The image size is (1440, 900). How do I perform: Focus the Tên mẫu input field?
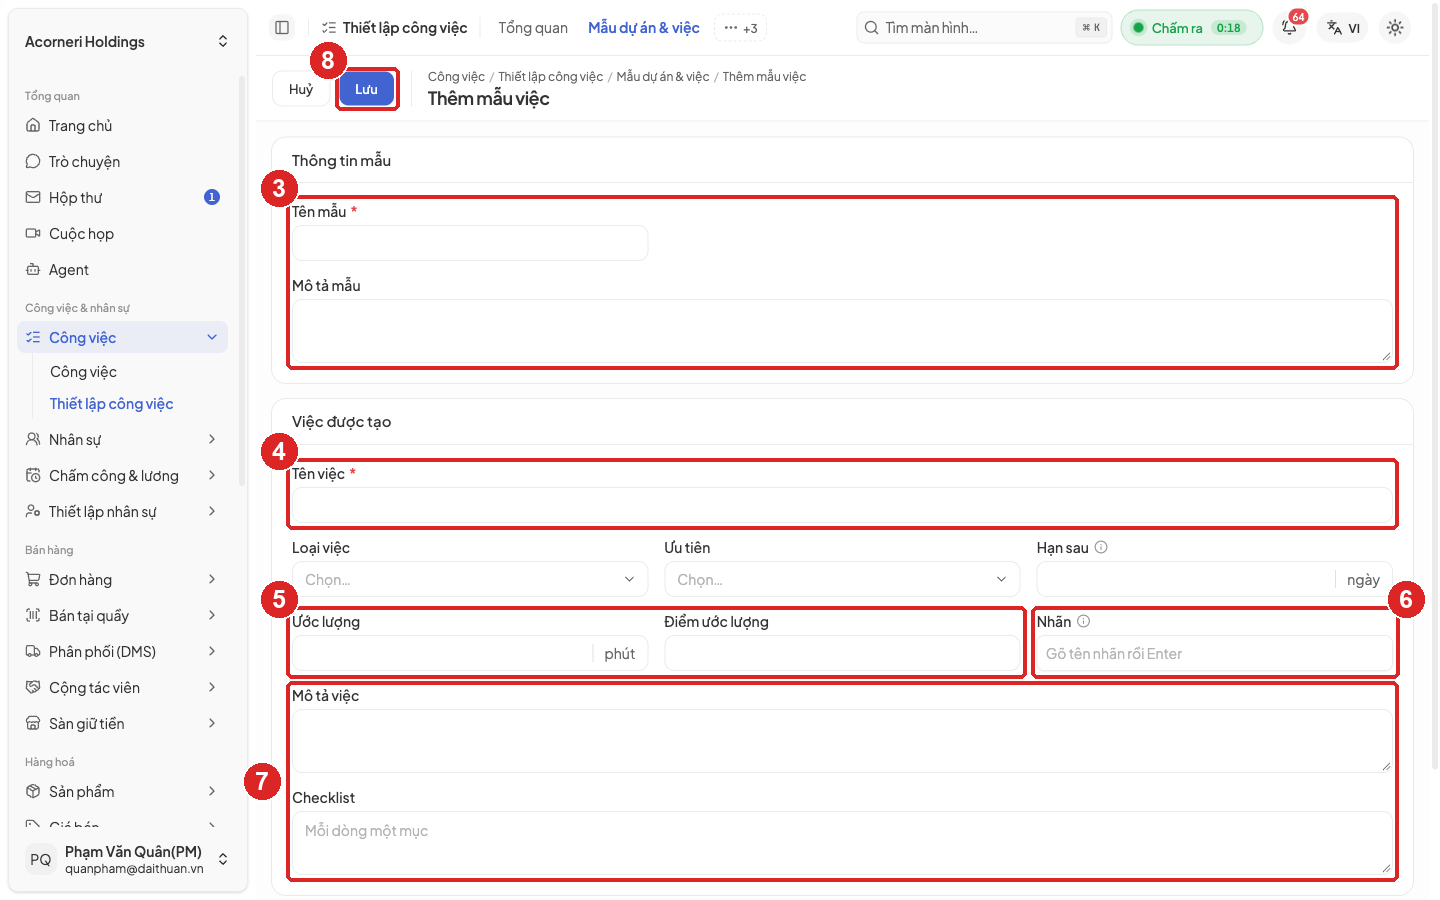470,243
